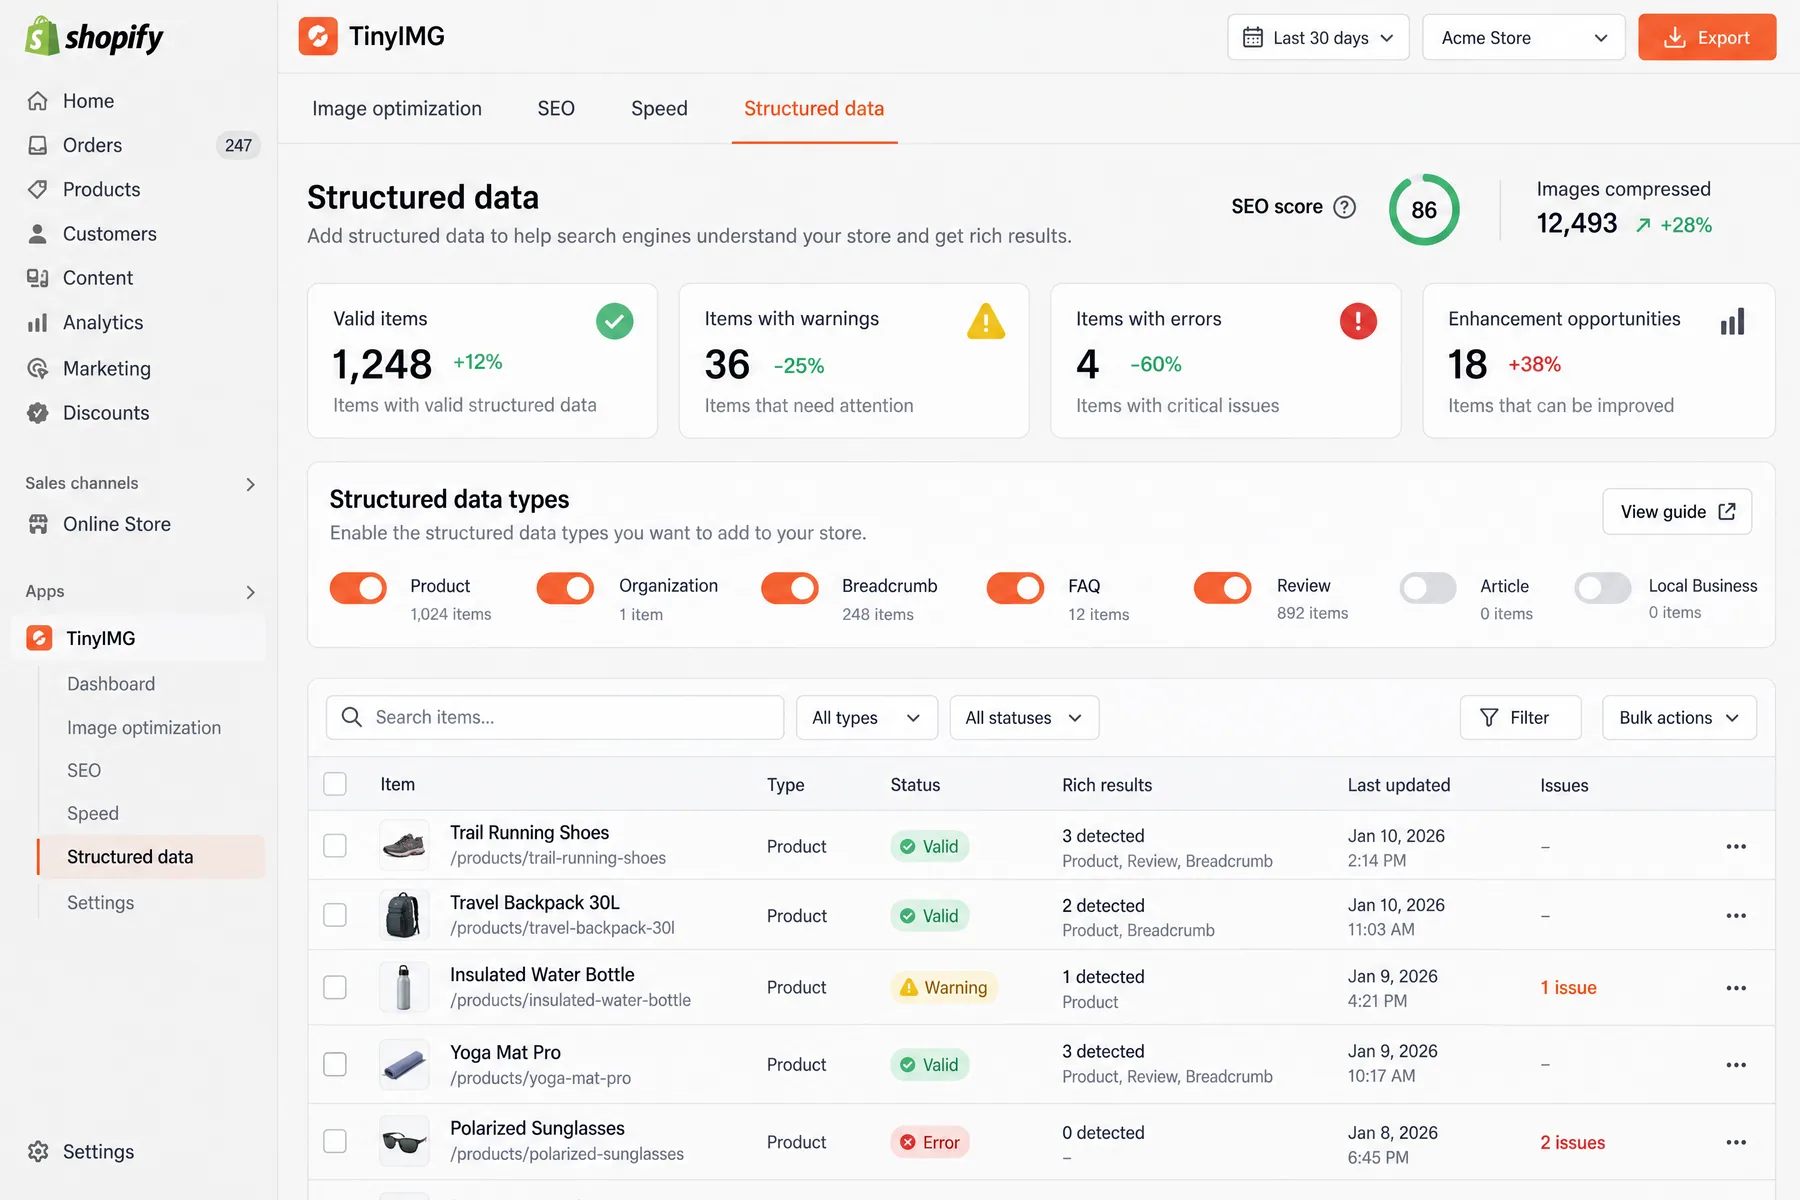Click the Content icon in sidebar
This screenshot has height=1200, width=1800.
[x=38, y=278]
